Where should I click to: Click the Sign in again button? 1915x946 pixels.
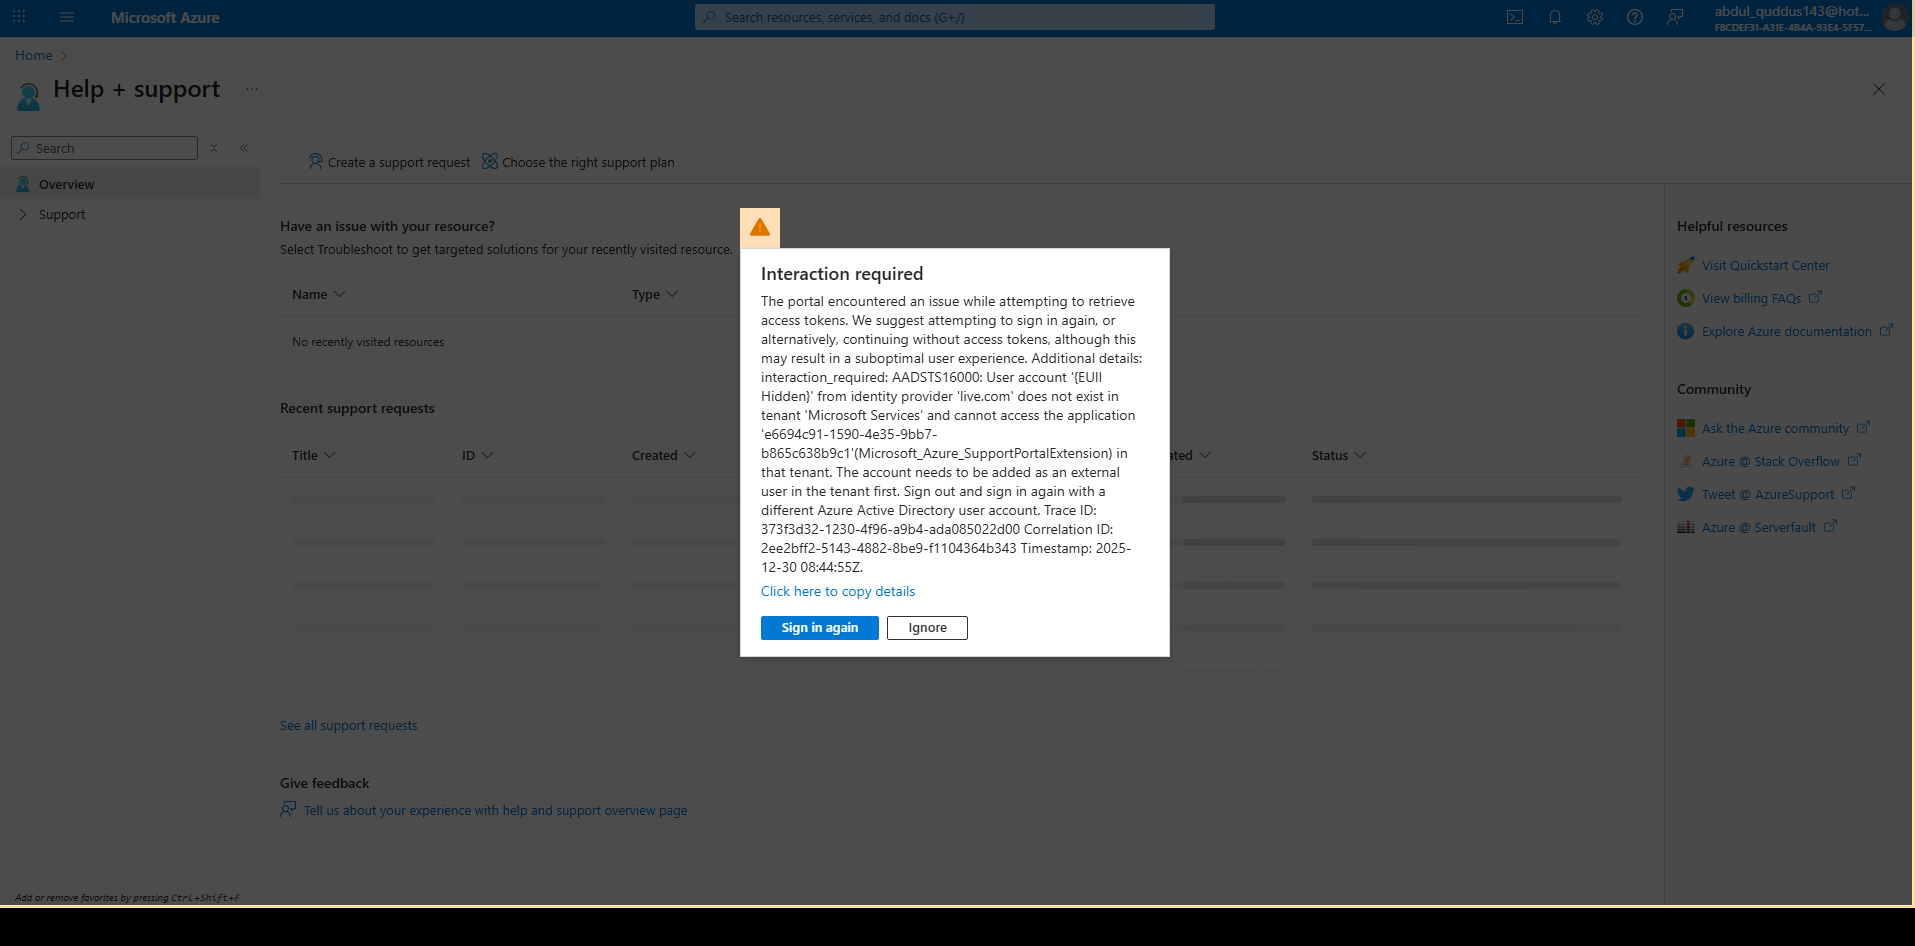point(820,628)
